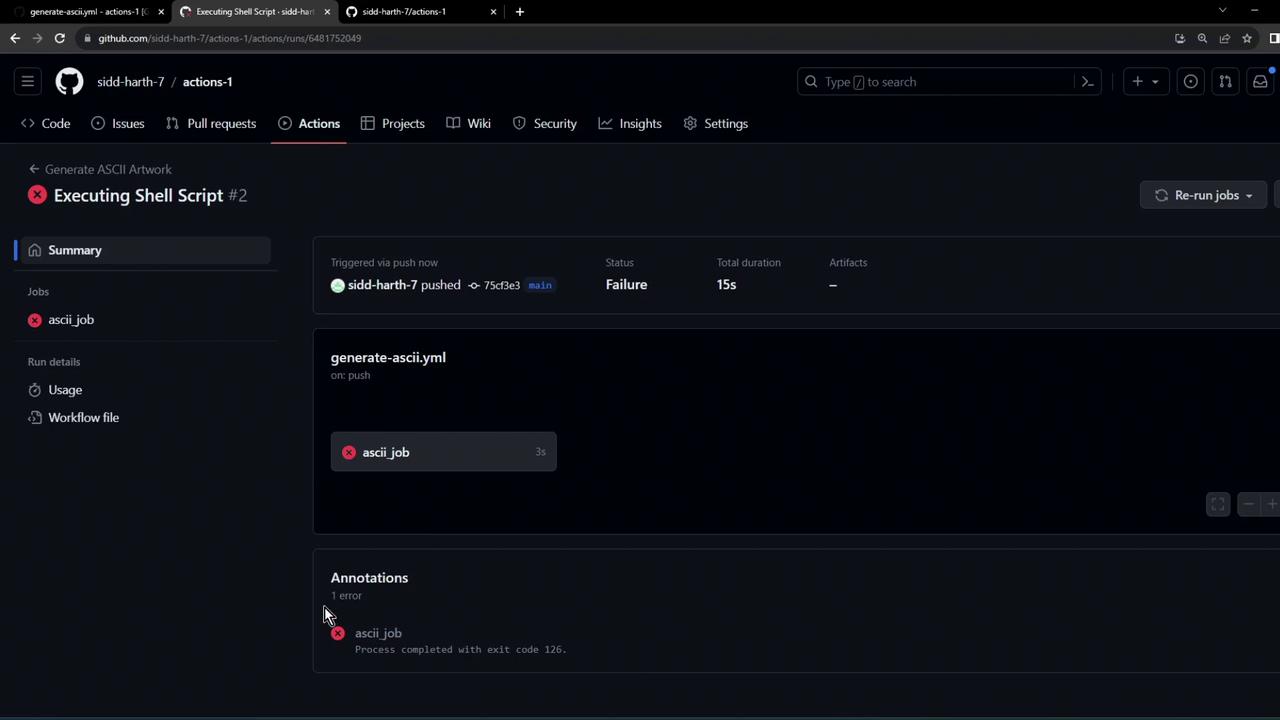Open the actions-1 repository link
This screenshot has width=1280, height=720.
(207, 82)
